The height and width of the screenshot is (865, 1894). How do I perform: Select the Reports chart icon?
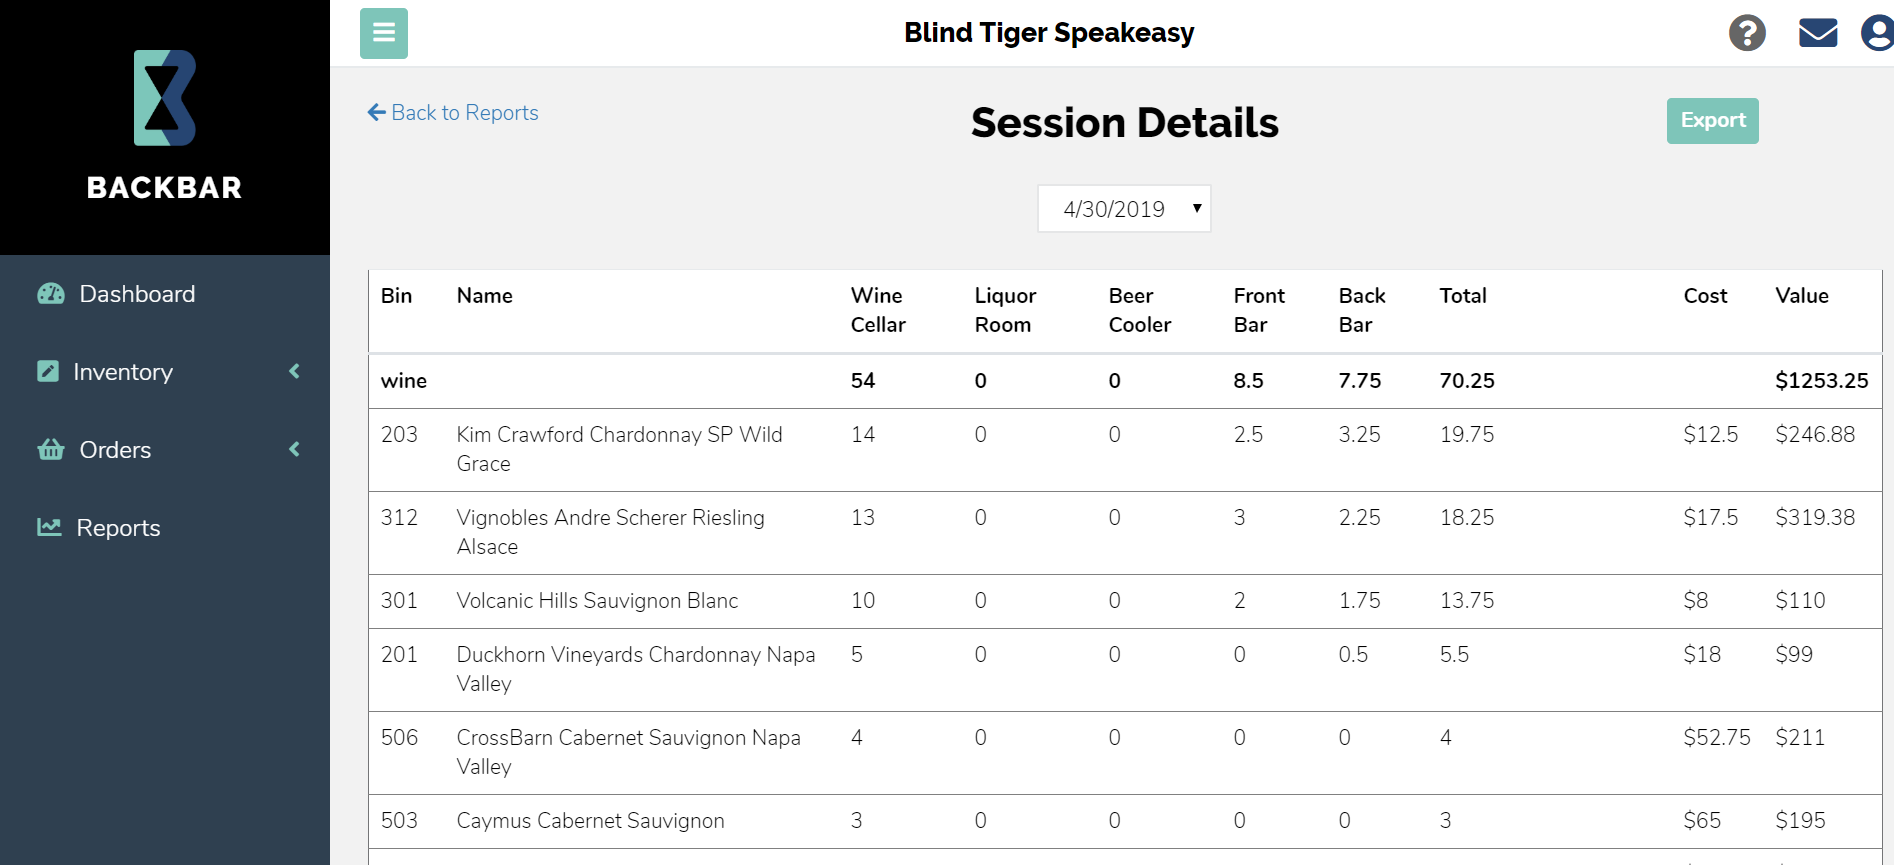(50, 527)
